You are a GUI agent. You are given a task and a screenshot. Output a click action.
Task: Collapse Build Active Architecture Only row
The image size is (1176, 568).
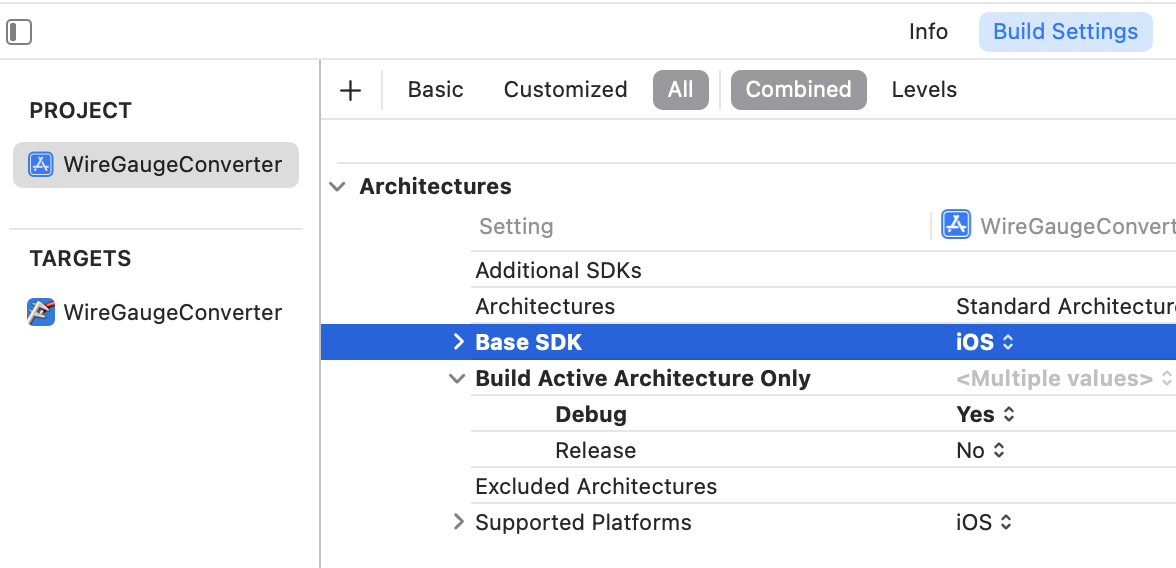click(x=457, y=378)
